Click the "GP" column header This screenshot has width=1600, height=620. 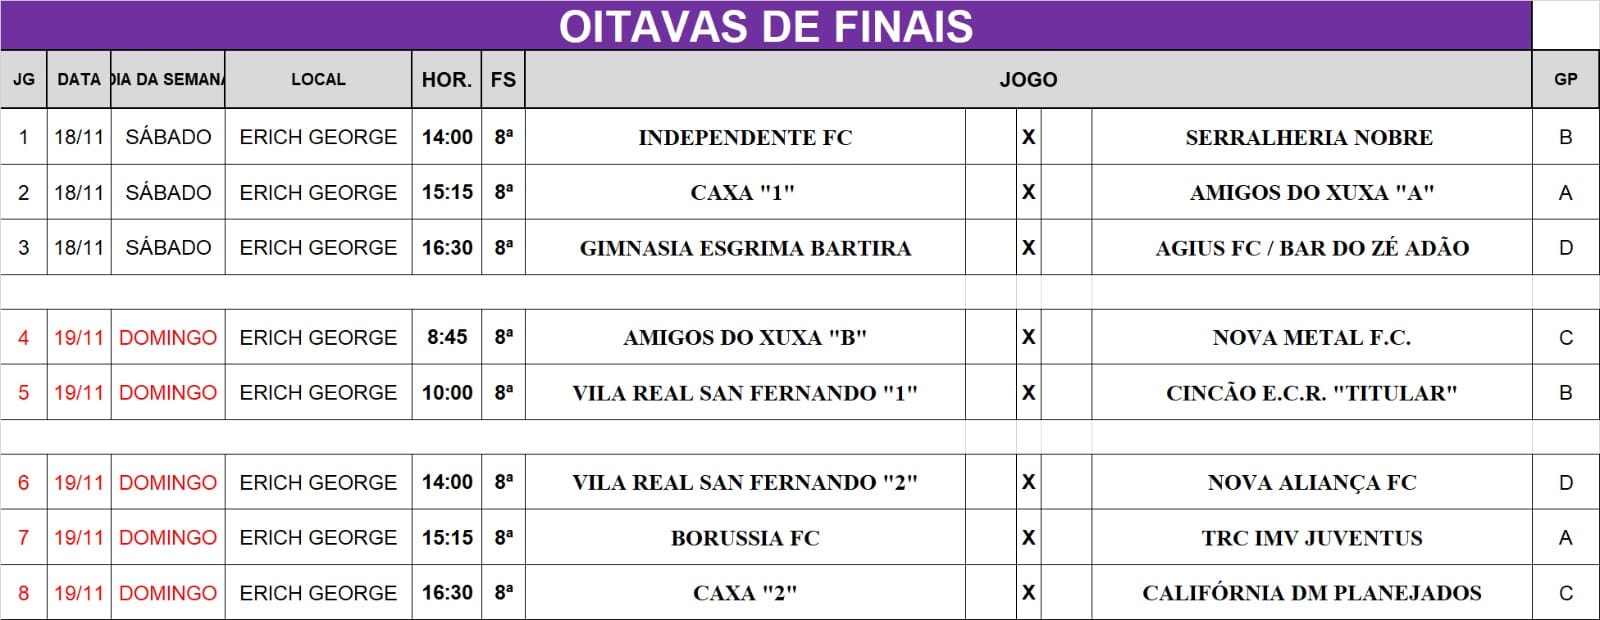tap(1565, 80)
